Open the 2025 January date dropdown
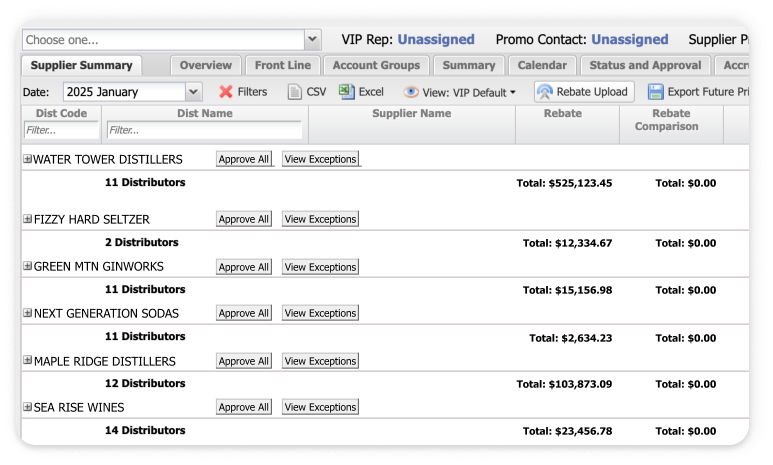 (x=193, y=92)
